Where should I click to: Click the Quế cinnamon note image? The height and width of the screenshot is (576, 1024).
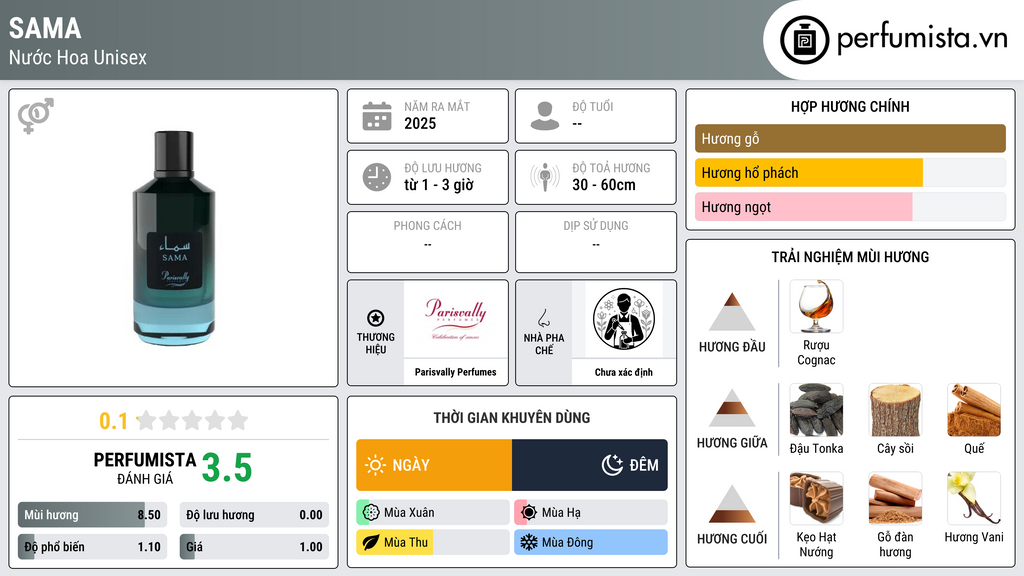pos(974,410)
